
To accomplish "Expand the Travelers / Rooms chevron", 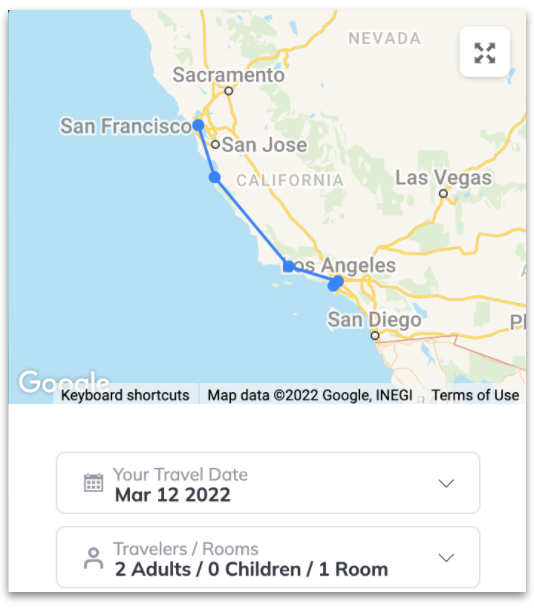I will point(446,558).
